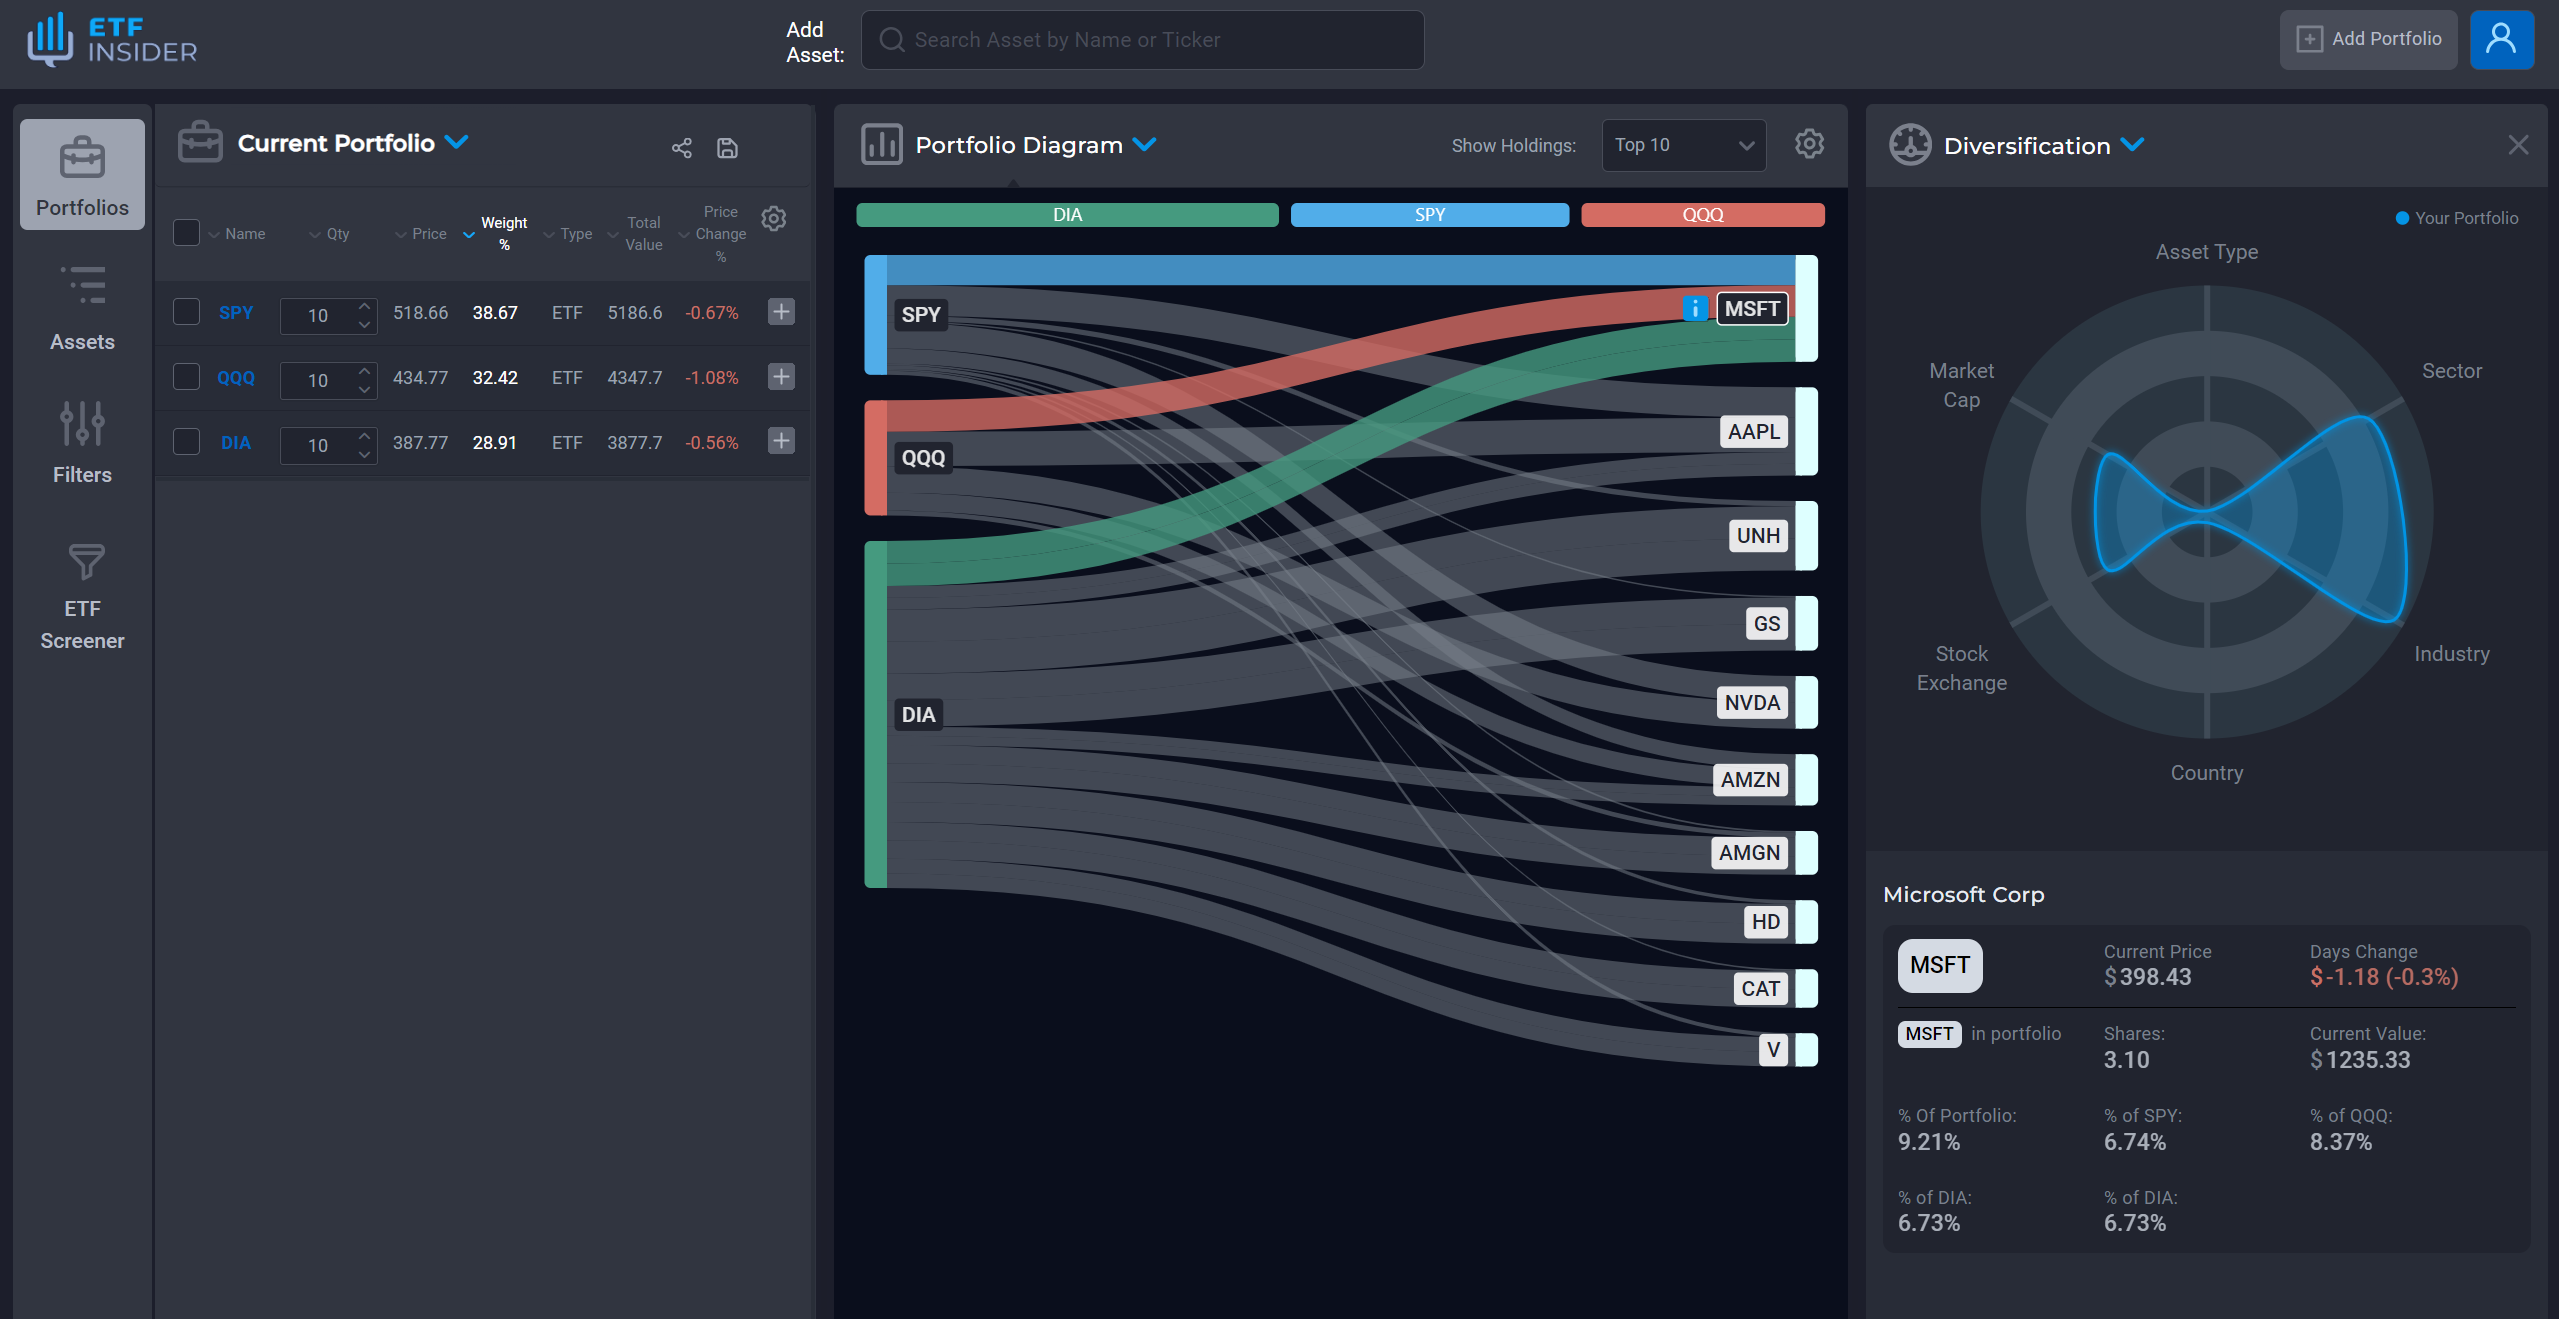The image size is (2559, 1319).
Task: Click the user account icon
Action: tap(2500, 40)
